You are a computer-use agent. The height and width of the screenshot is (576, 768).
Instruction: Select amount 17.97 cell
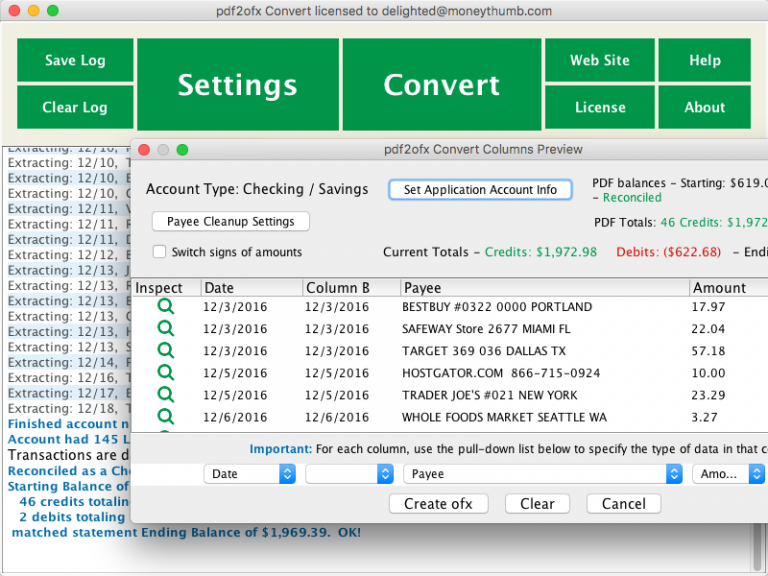tap(708, 307)
